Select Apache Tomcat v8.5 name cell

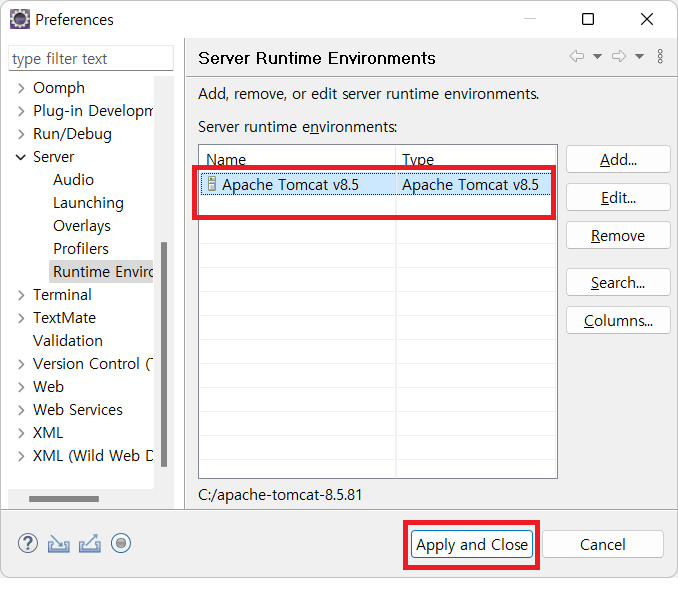click(297, 185)
